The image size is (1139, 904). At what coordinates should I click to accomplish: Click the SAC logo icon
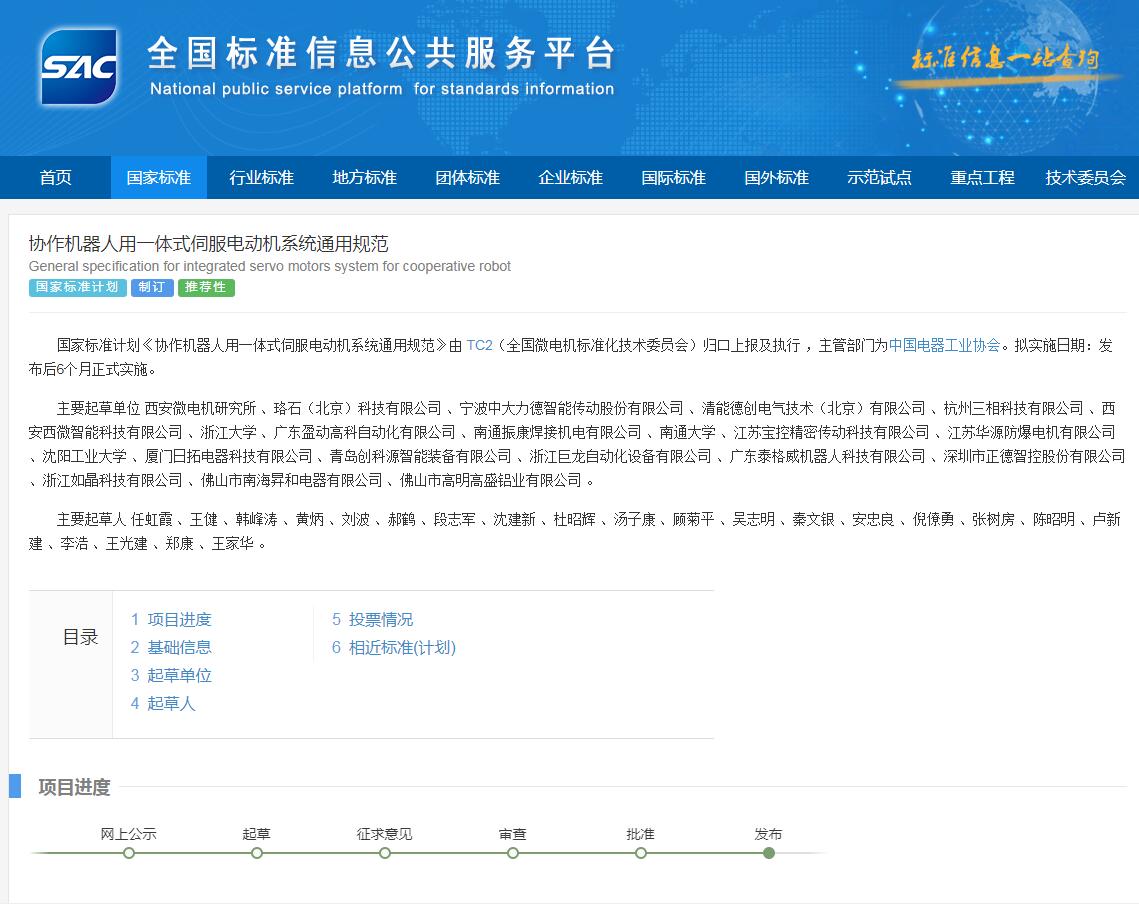point(79,67)
